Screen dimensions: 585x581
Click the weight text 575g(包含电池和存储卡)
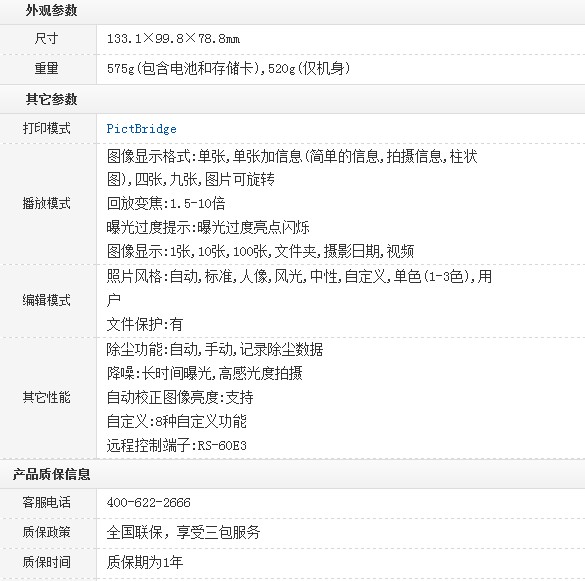183,69
